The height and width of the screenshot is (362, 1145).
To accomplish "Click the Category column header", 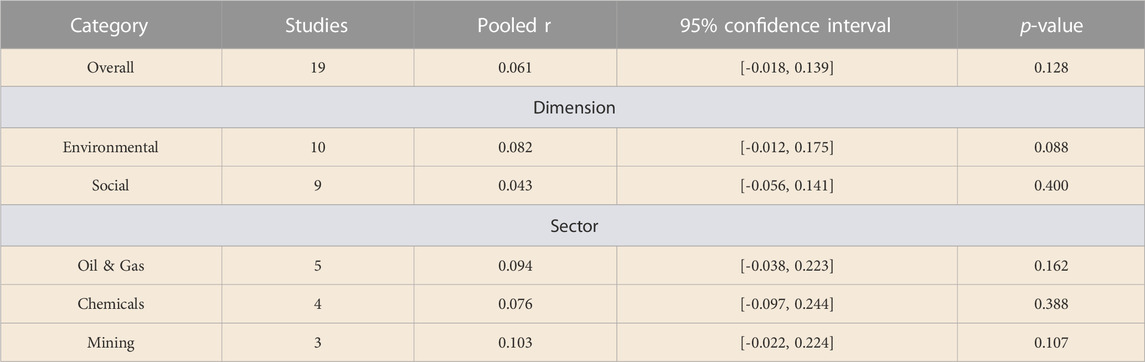I will 110,26.
